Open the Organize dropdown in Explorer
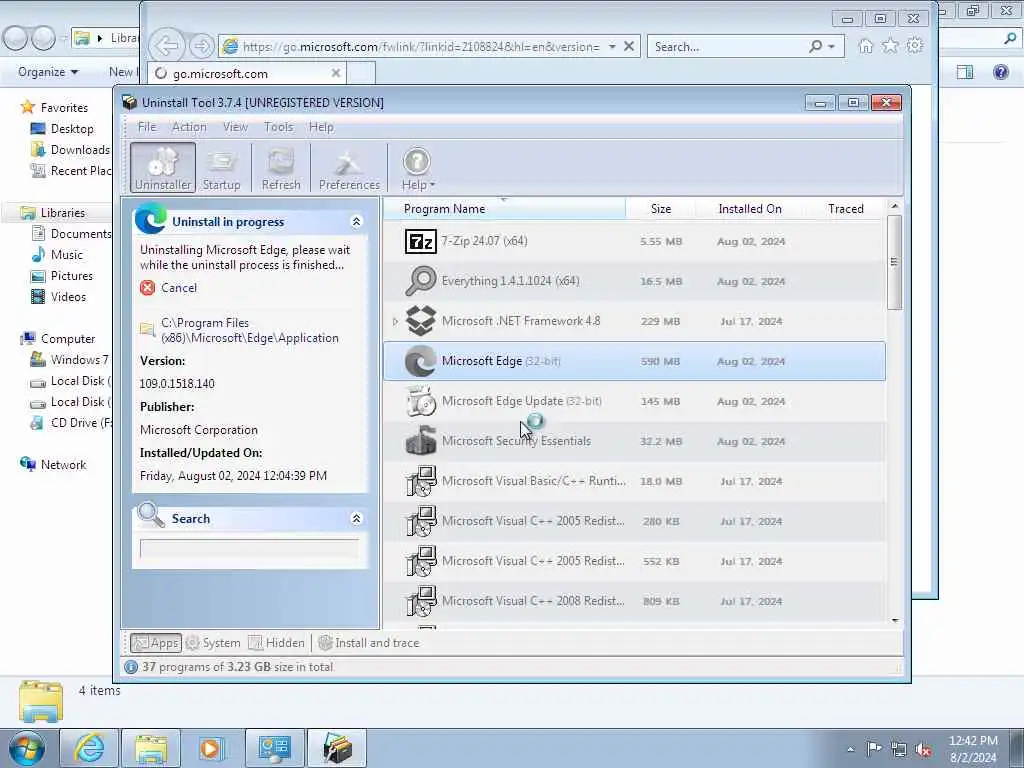Screen dimensions: 1024x768 click(48, 72)
